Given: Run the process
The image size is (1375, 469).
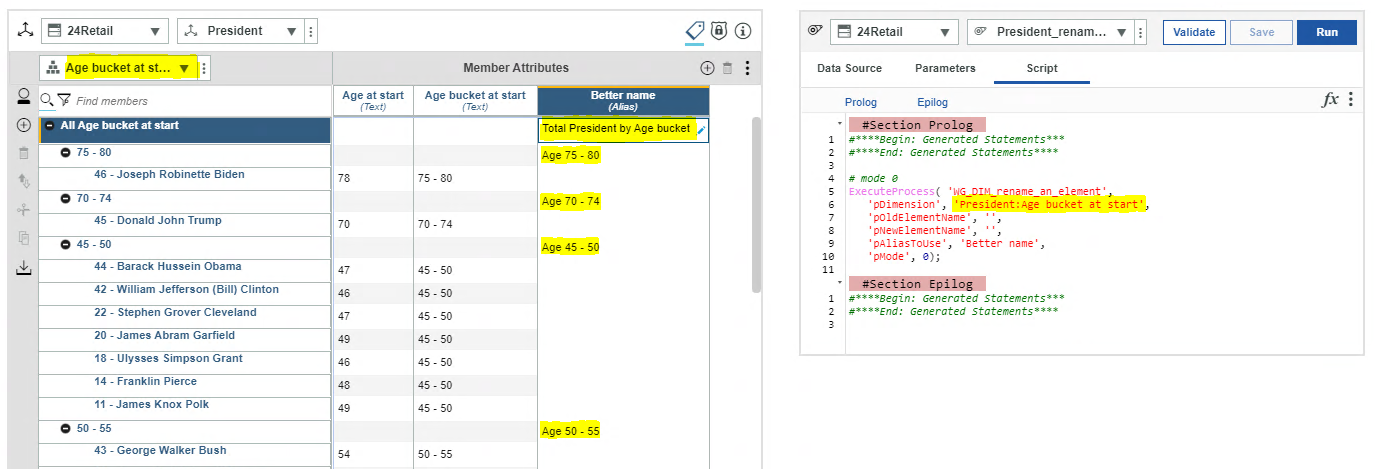Looking at the screenshot, I should tap(1327, 32).
